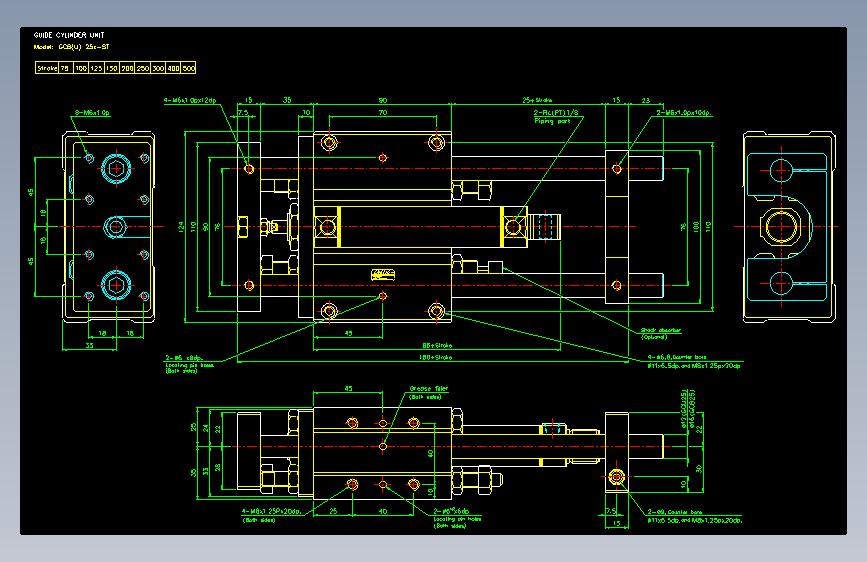Click the 300 cell in Stroke table

click(158, 68)
